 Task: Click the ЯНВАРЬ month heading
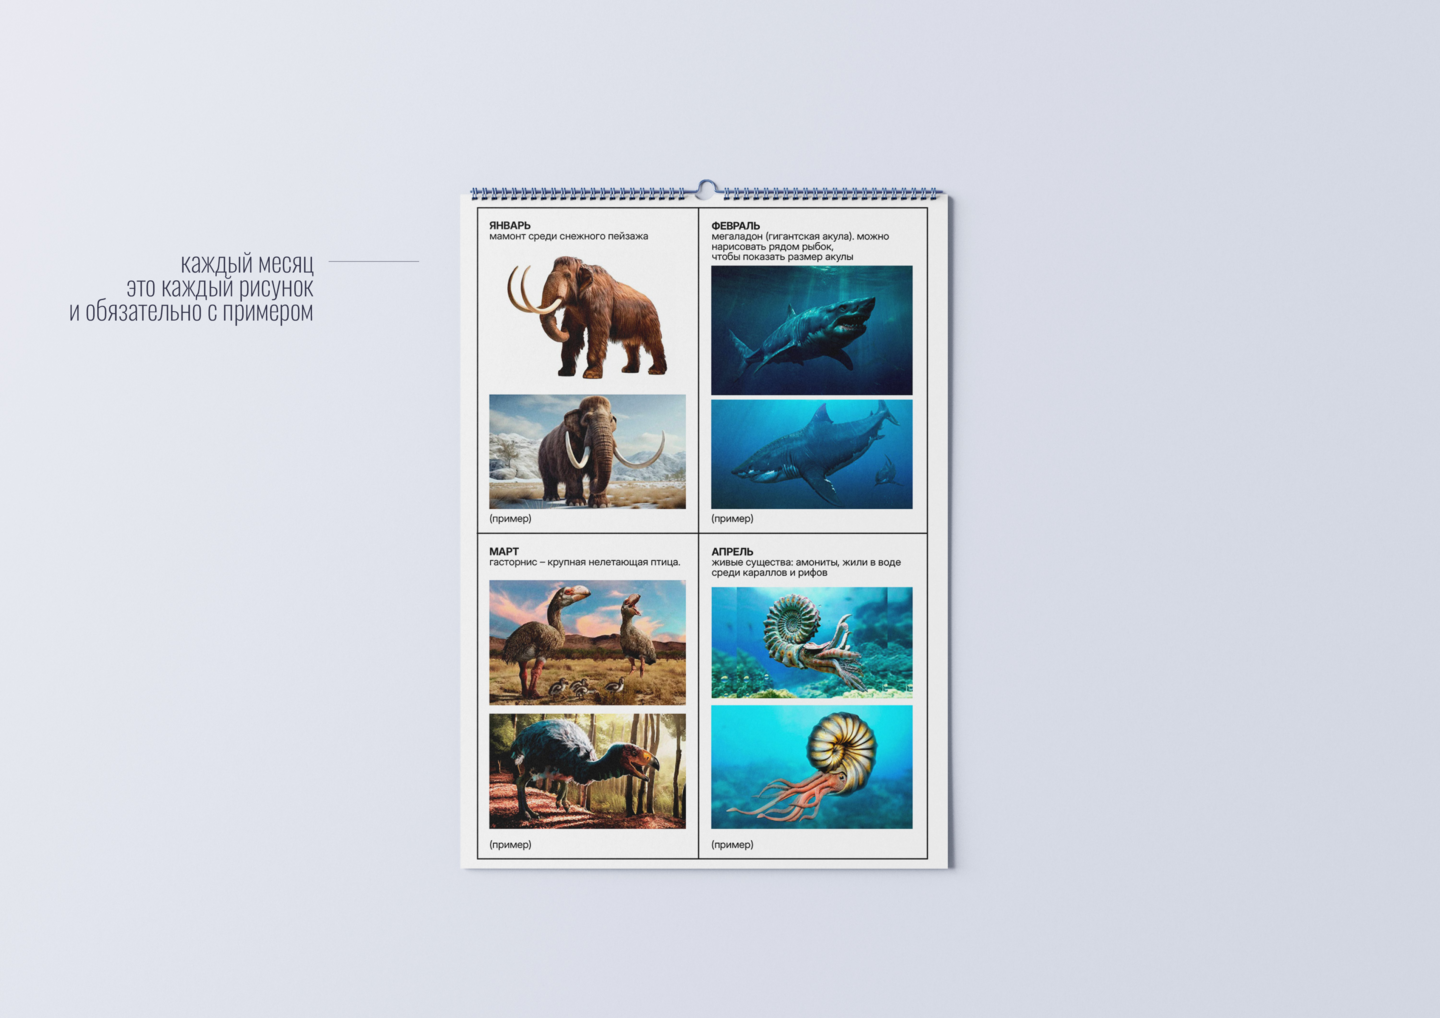coord(510,226)
